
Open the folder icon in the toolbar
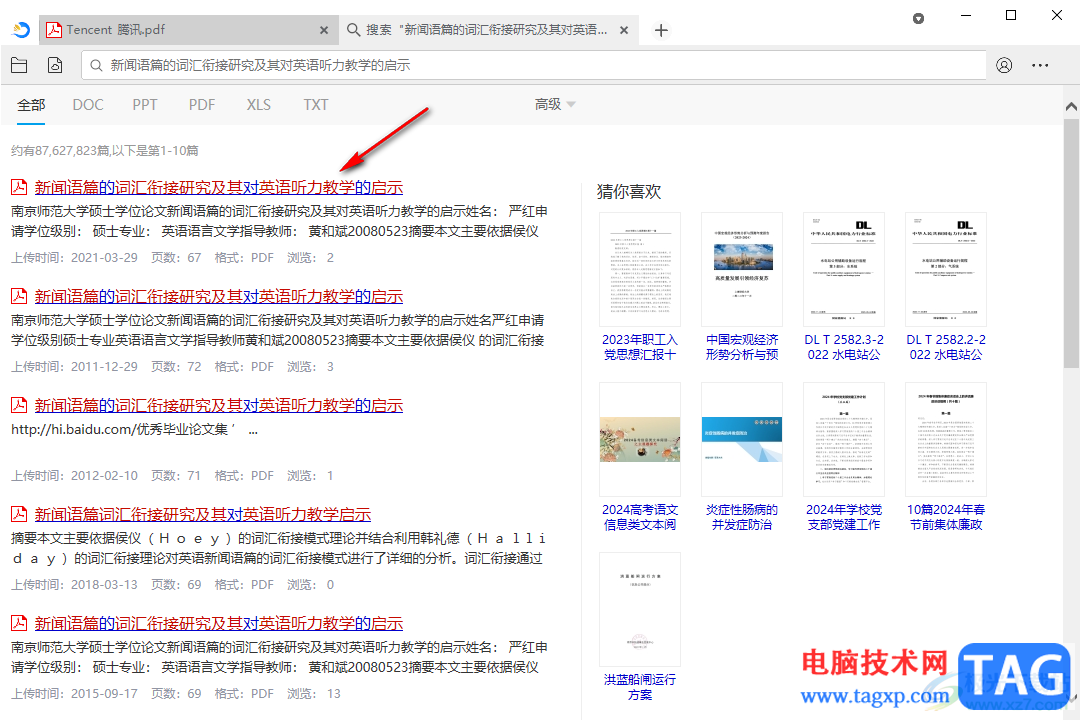[x=19, y=65]
